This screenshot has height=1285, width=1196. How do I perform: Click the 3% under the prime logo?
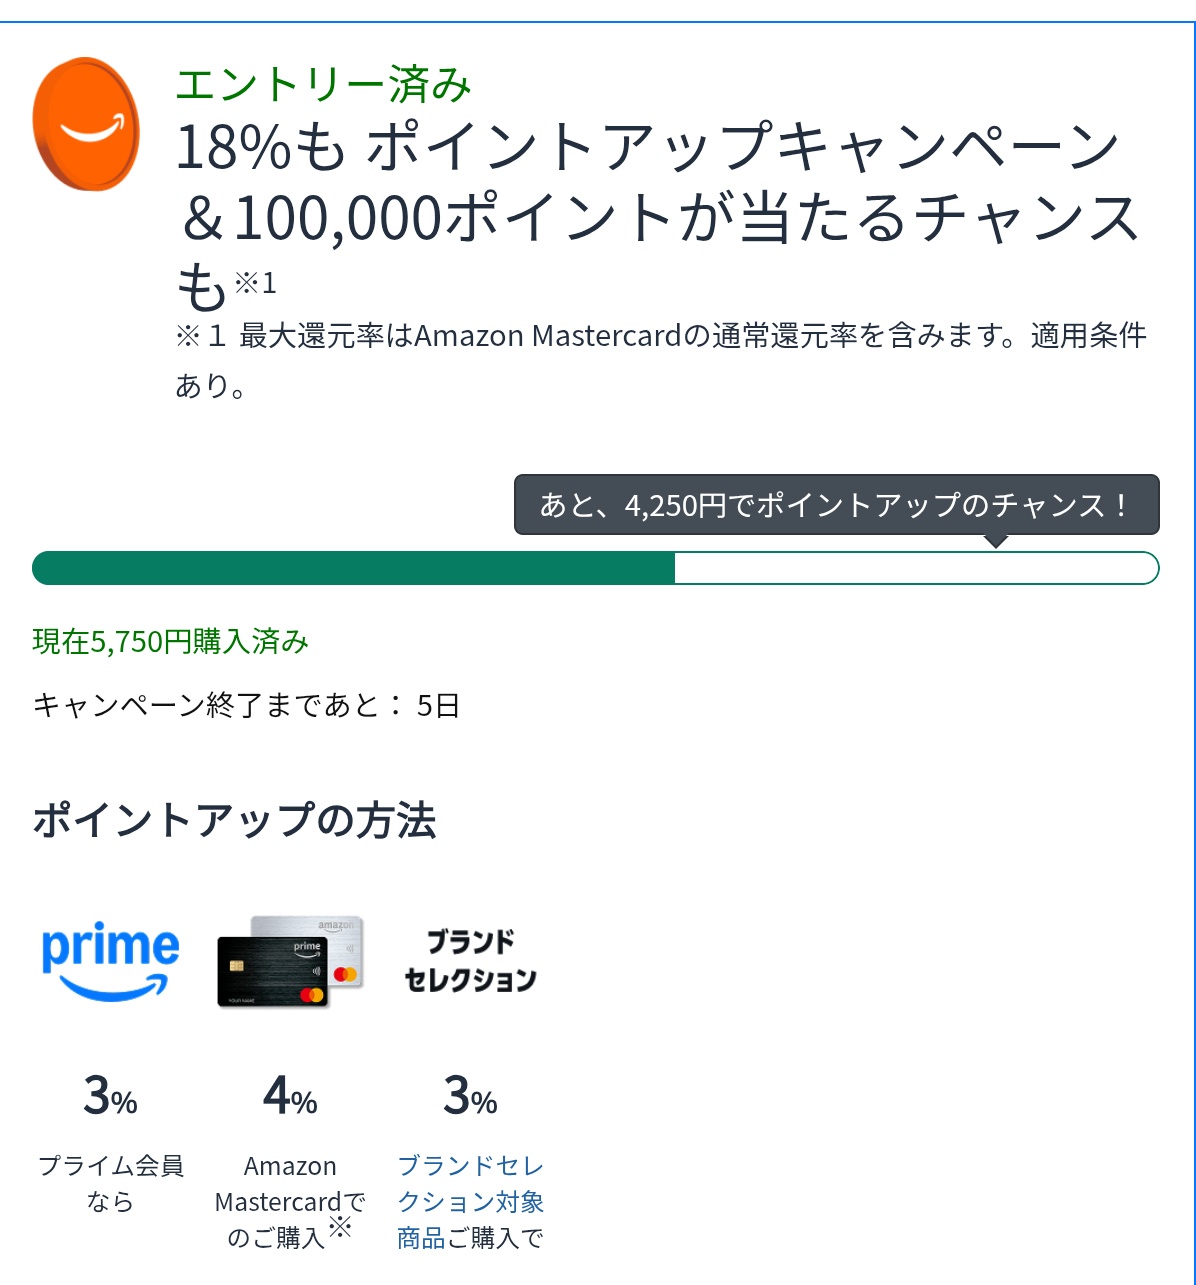coord(110,1095)
